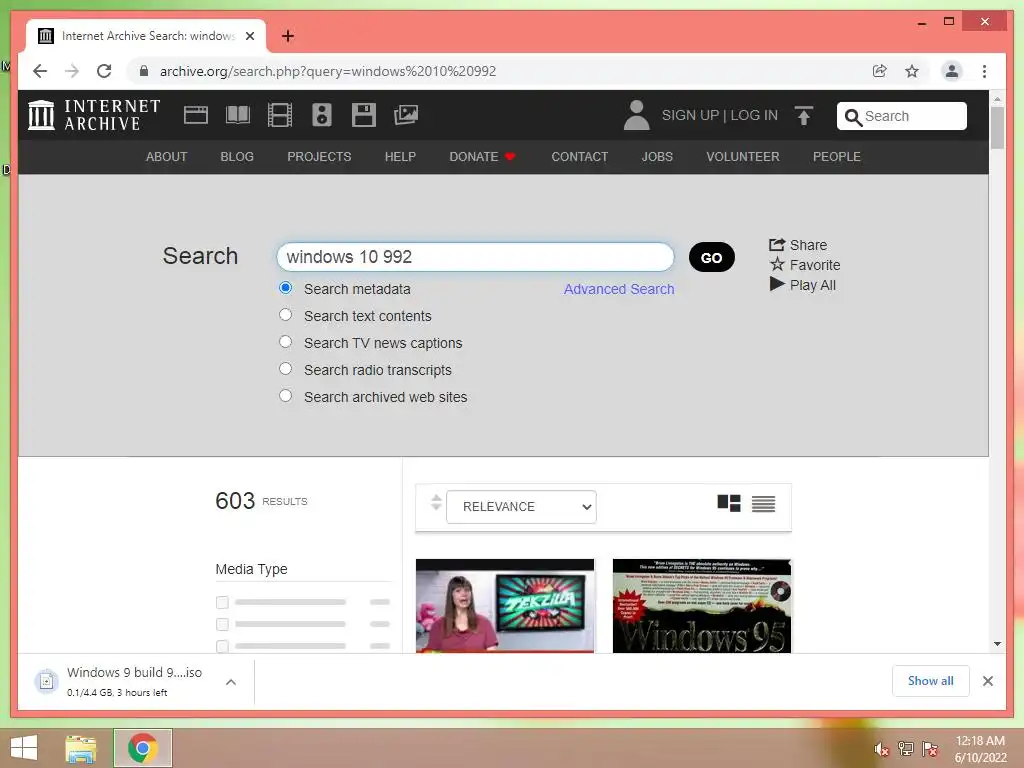1024x768 pixels.
Task: Click the Favorite star icon
Action: tap(777, 264)
